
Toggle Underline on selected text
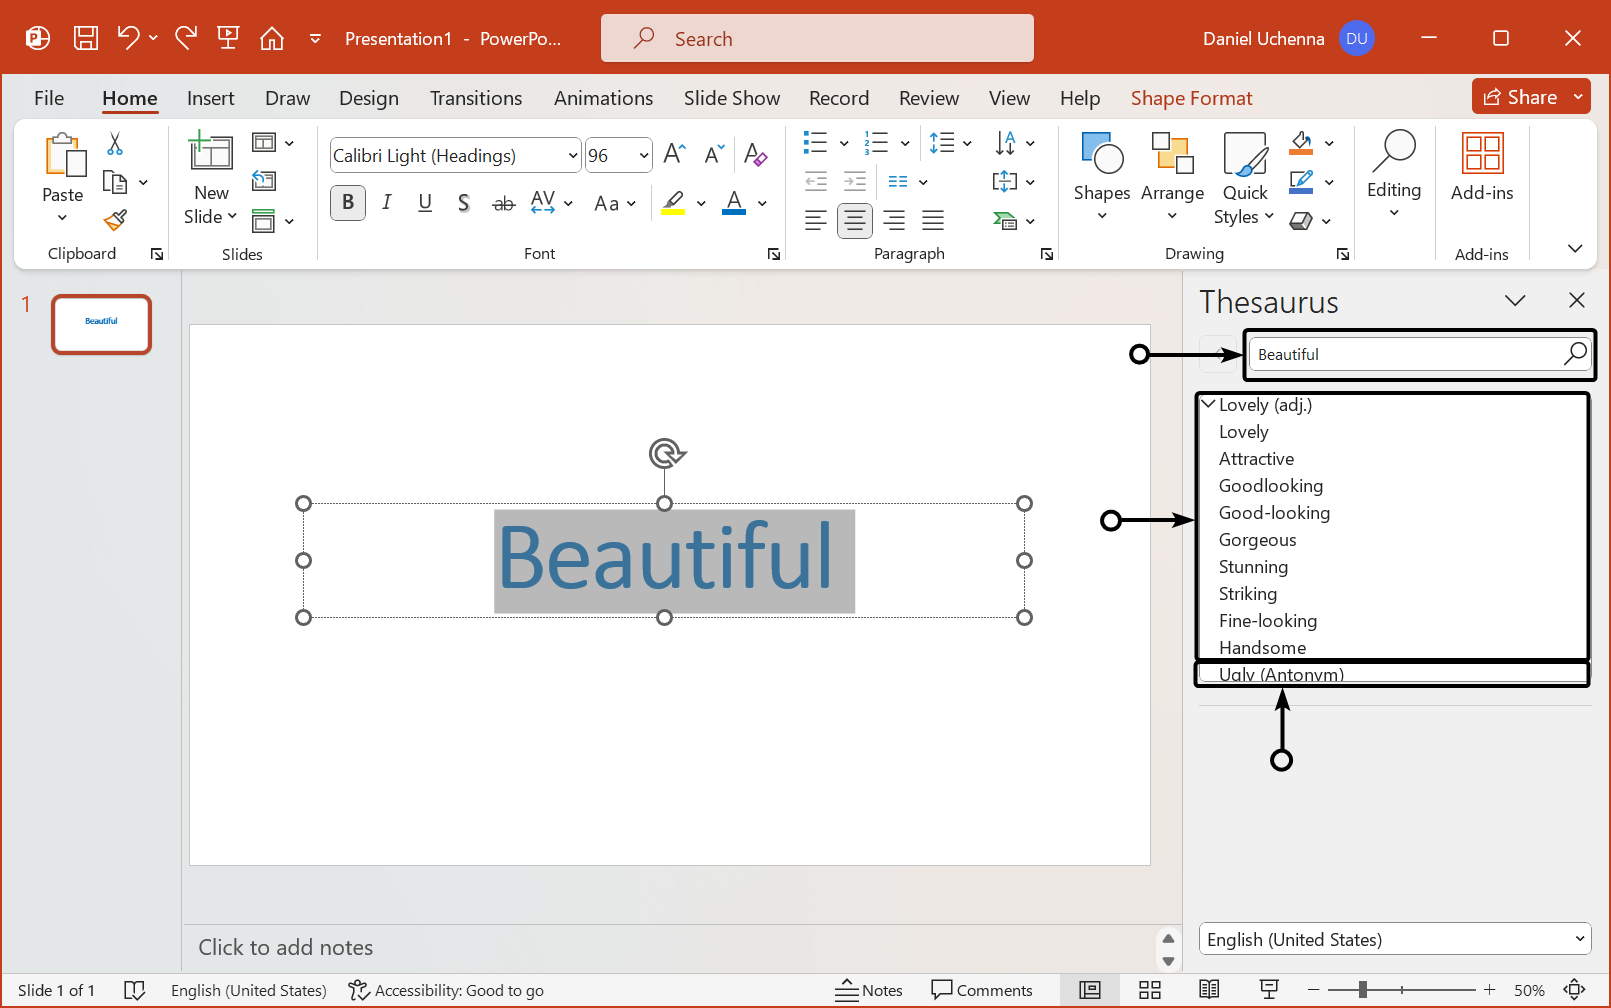point(425,203)
